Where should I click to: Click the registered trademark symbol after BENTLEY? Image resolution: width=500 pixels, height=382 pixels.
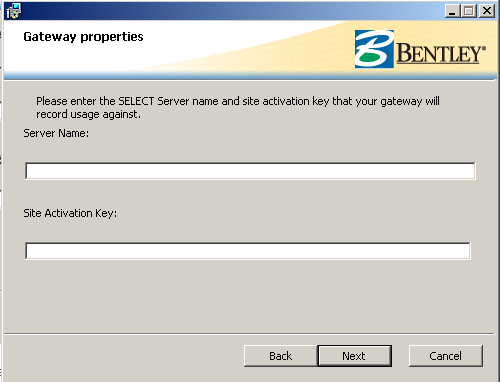pyautogui.click(x=484, y=48)
